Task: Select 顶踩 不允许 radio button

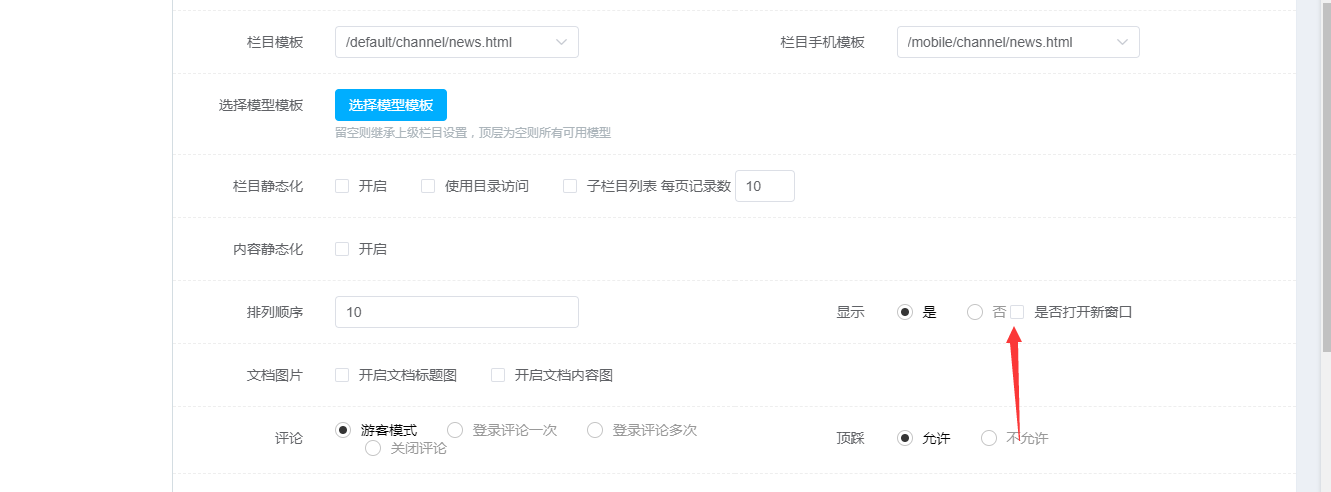Action: tap(989, 438)
